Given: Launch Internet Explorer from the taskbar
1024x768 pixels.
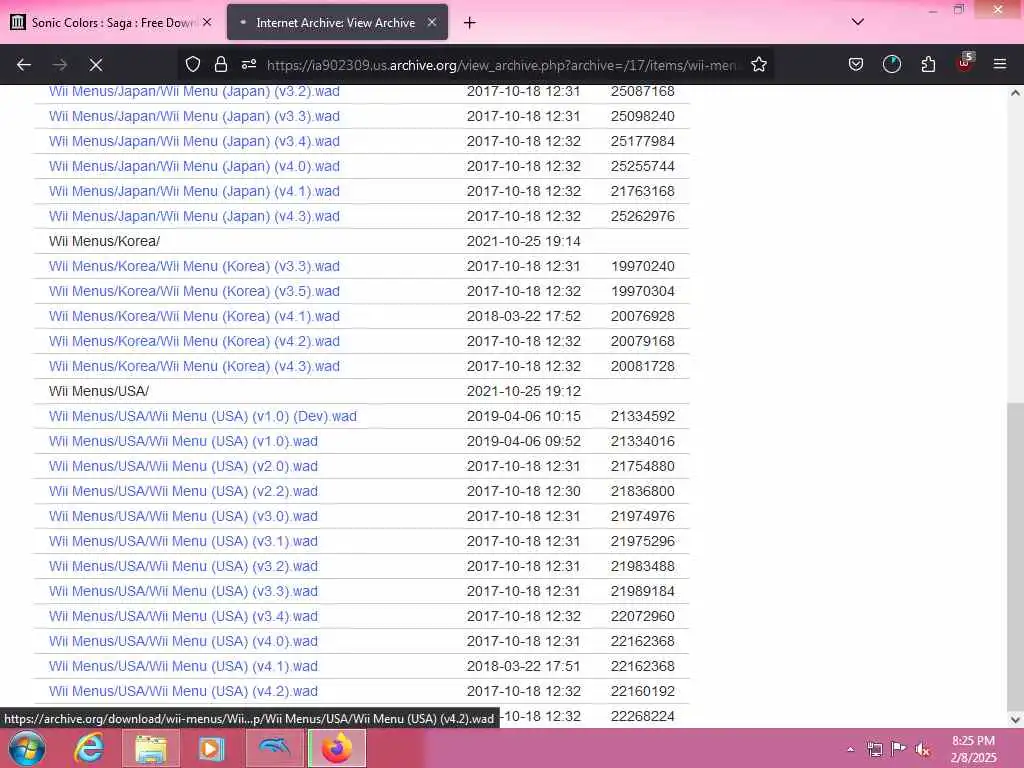Looking at the screenshot, I should coord(89,748).
